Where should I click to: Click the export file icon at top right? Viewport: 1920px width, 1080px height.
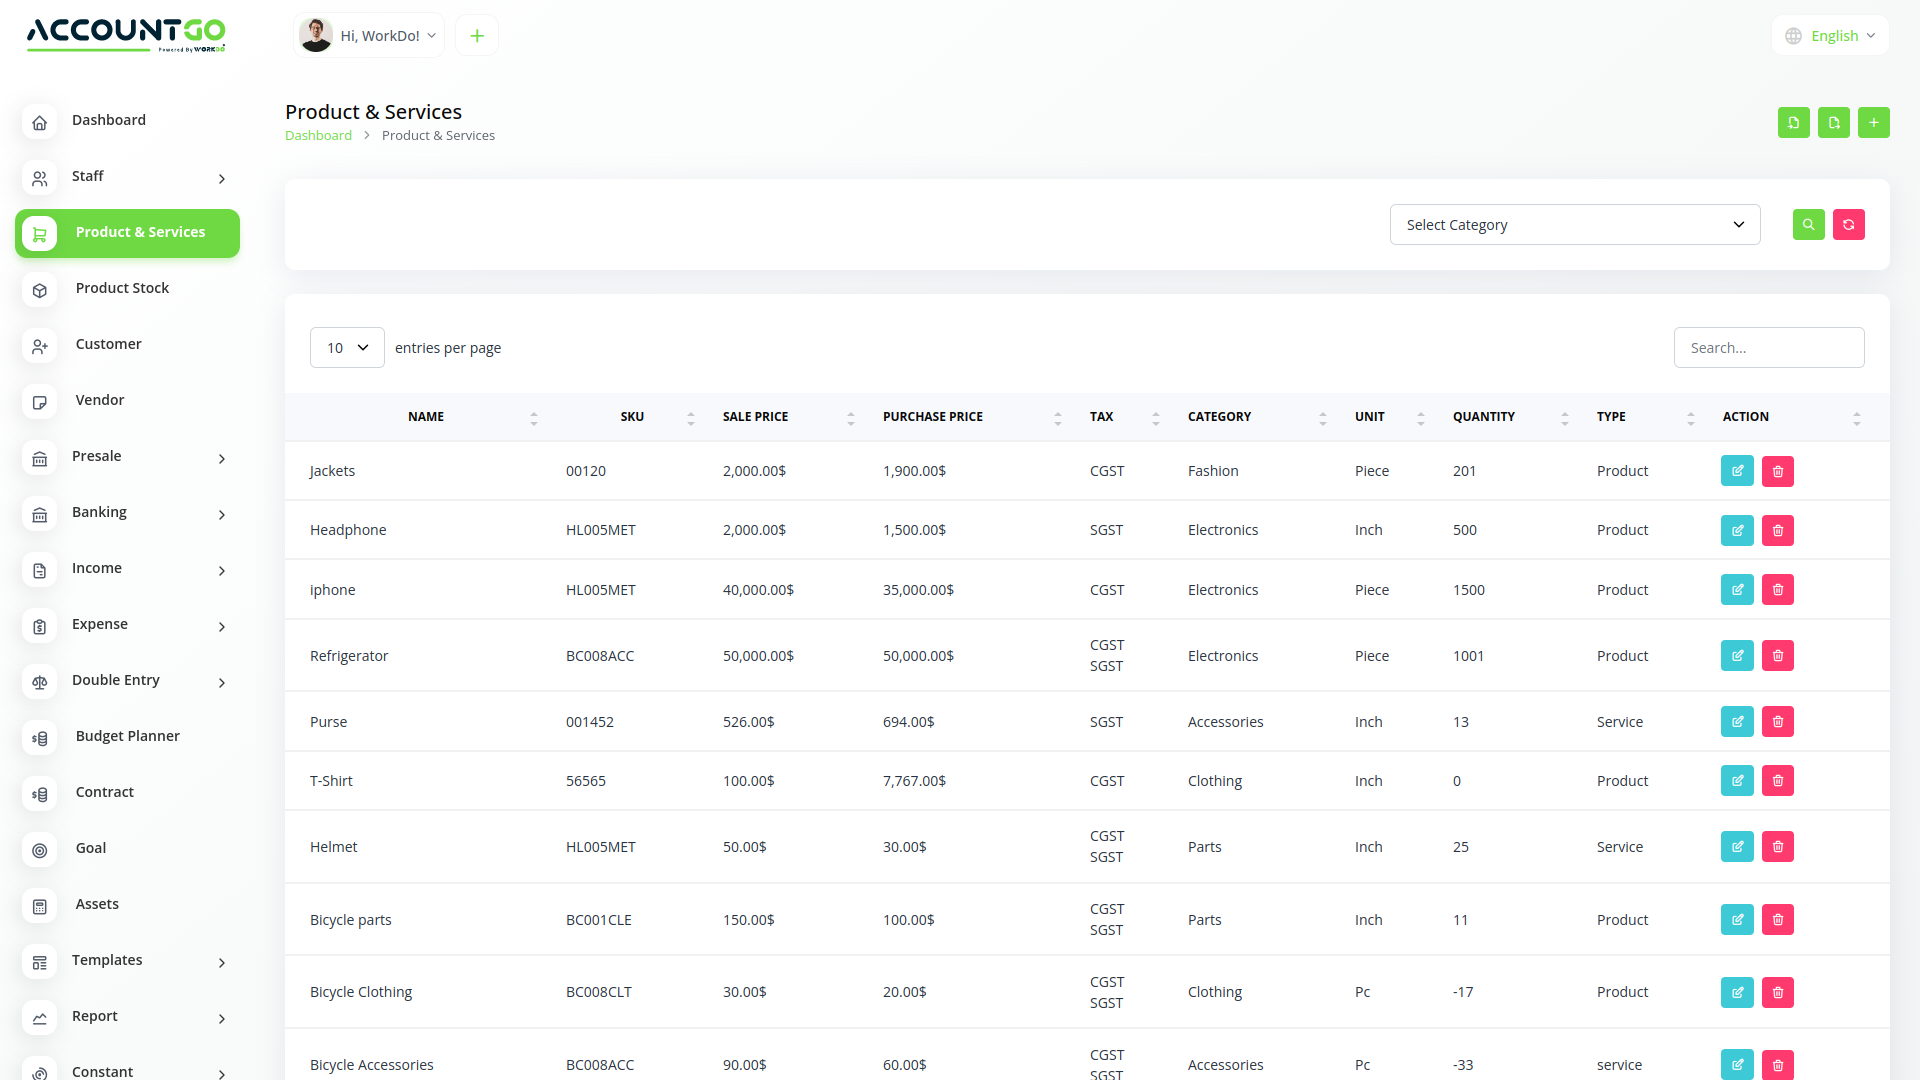coord(1834,122)
